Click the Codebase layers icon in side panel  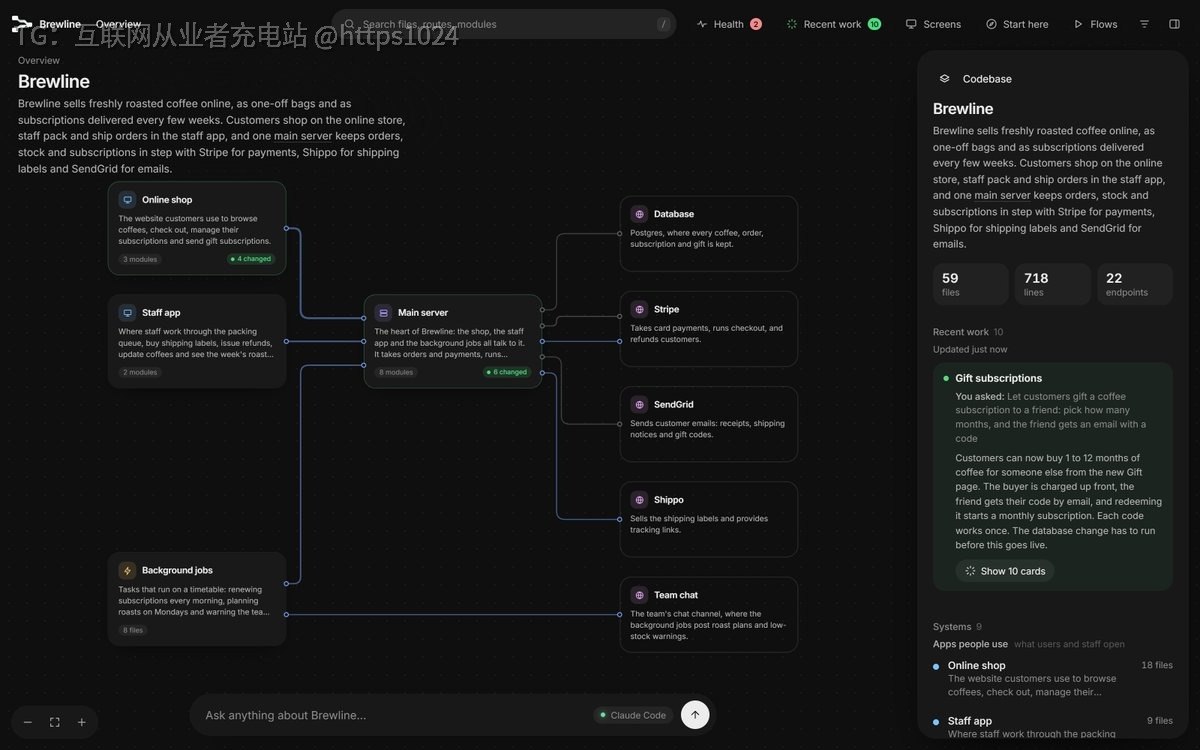(945, 79)
